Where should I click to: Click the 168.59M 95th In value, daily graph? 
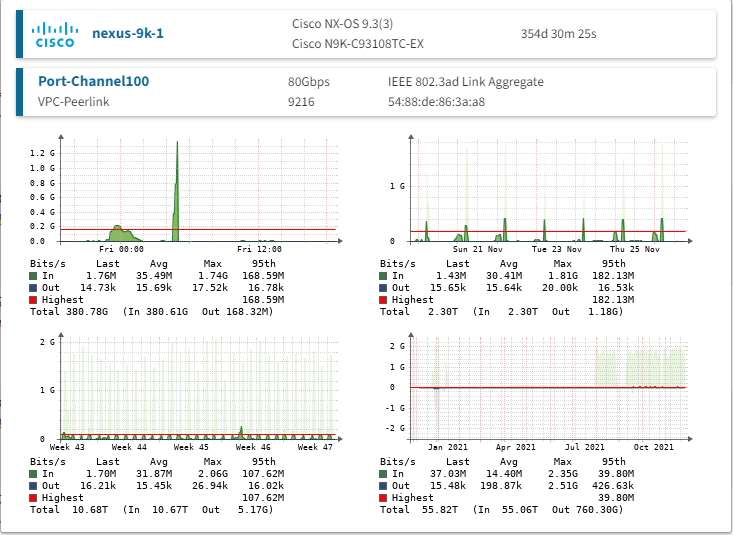pyautogui.click(x=263, y=276)
